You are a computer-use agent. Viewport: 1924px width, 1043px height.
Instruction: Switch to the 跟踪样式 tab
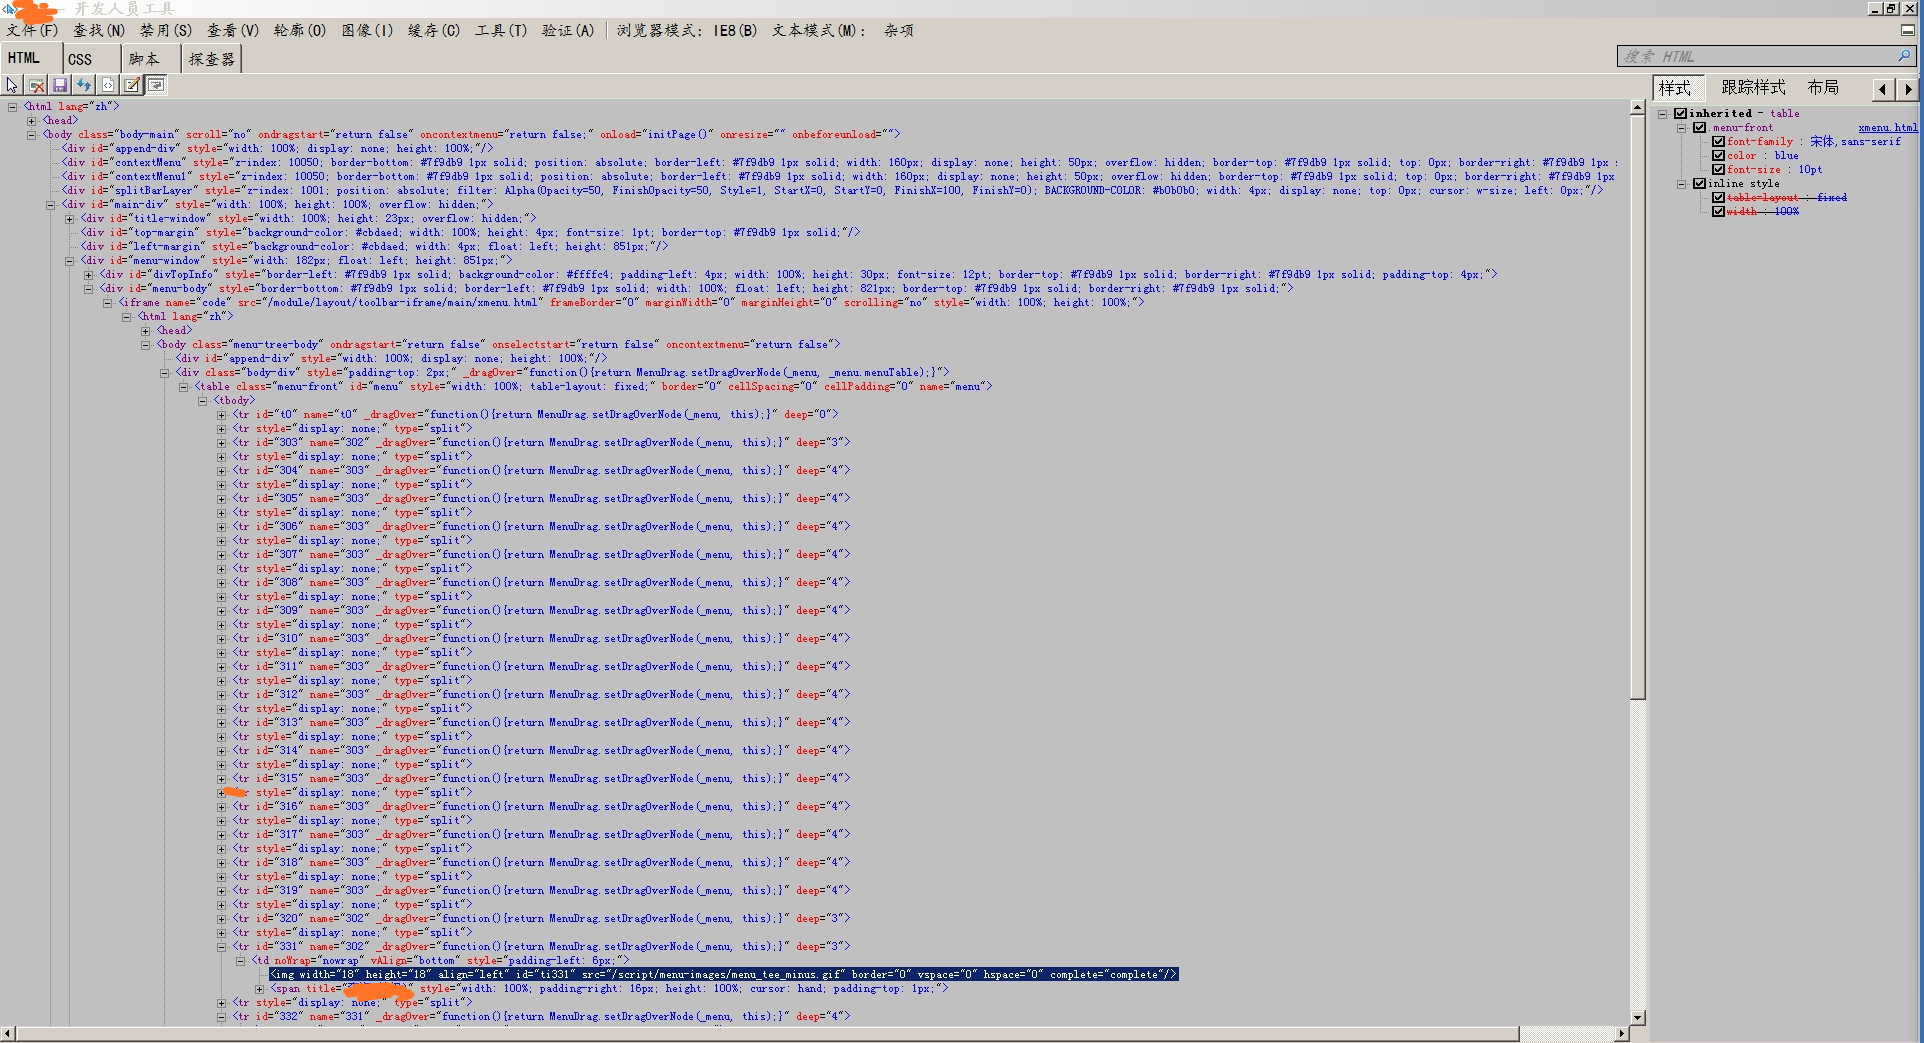pyautogui.click(x=1753, y=88)
